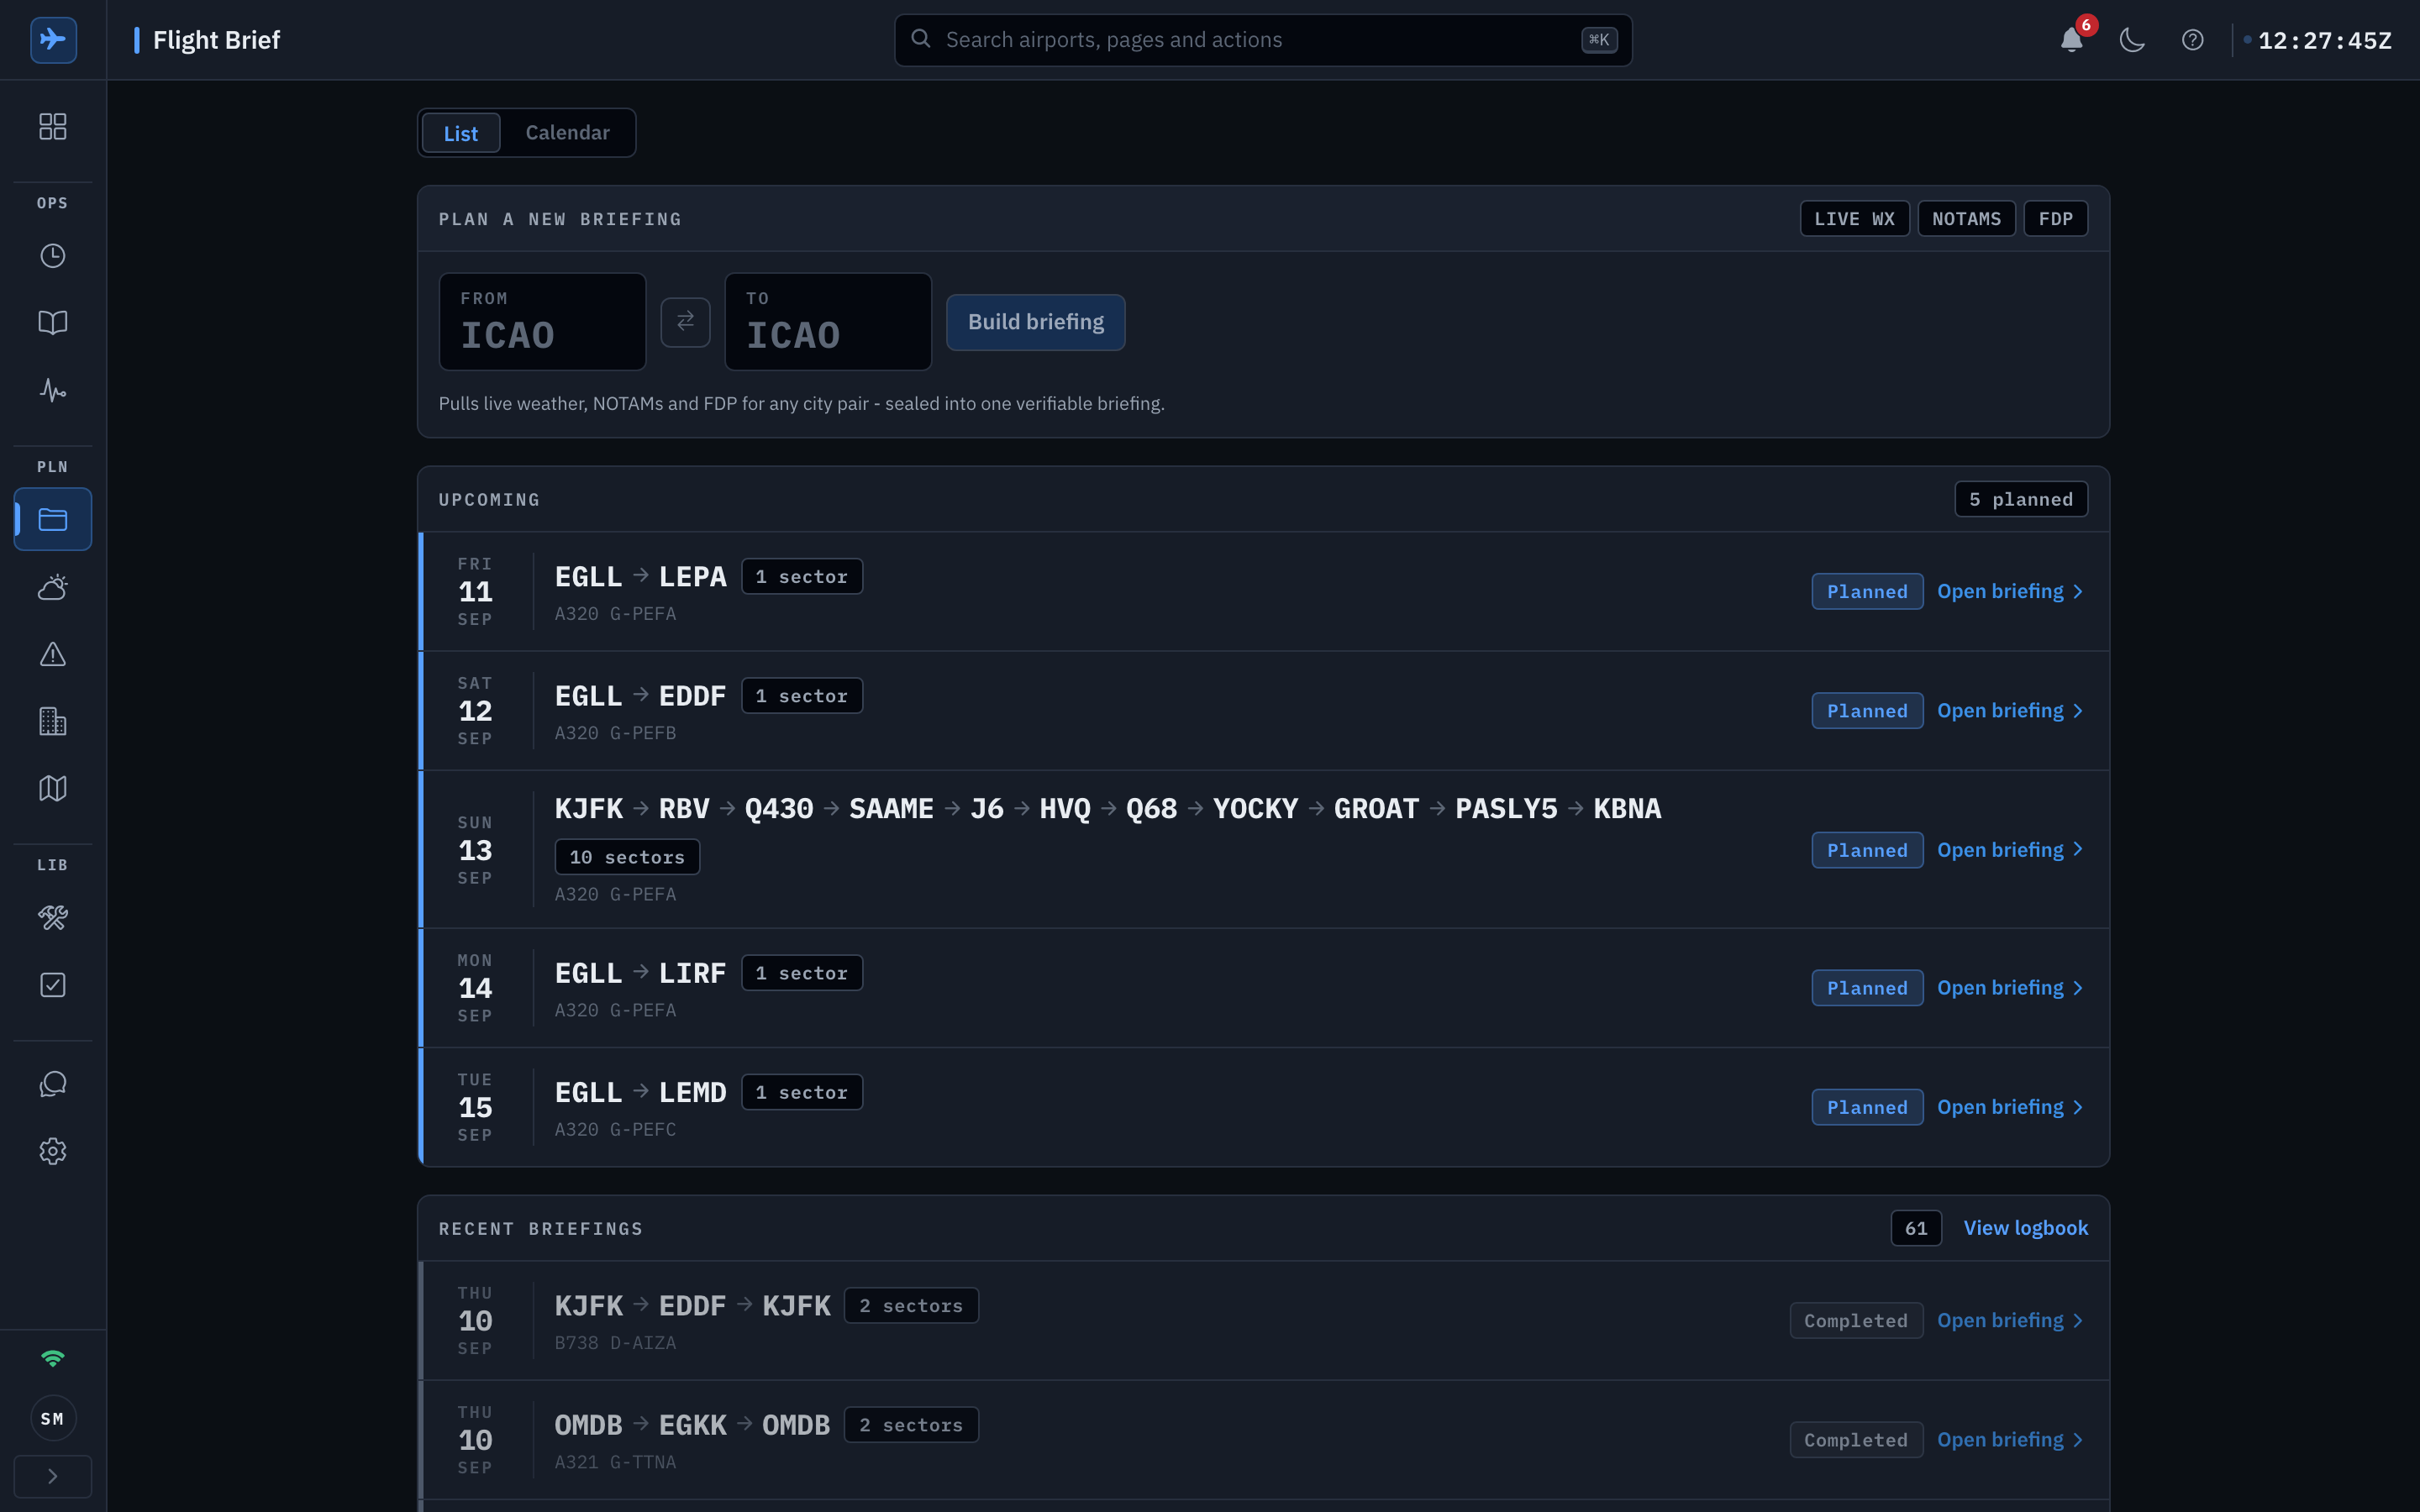Click the View logbook link

pyautogui.click(x=2025, y=1227)
